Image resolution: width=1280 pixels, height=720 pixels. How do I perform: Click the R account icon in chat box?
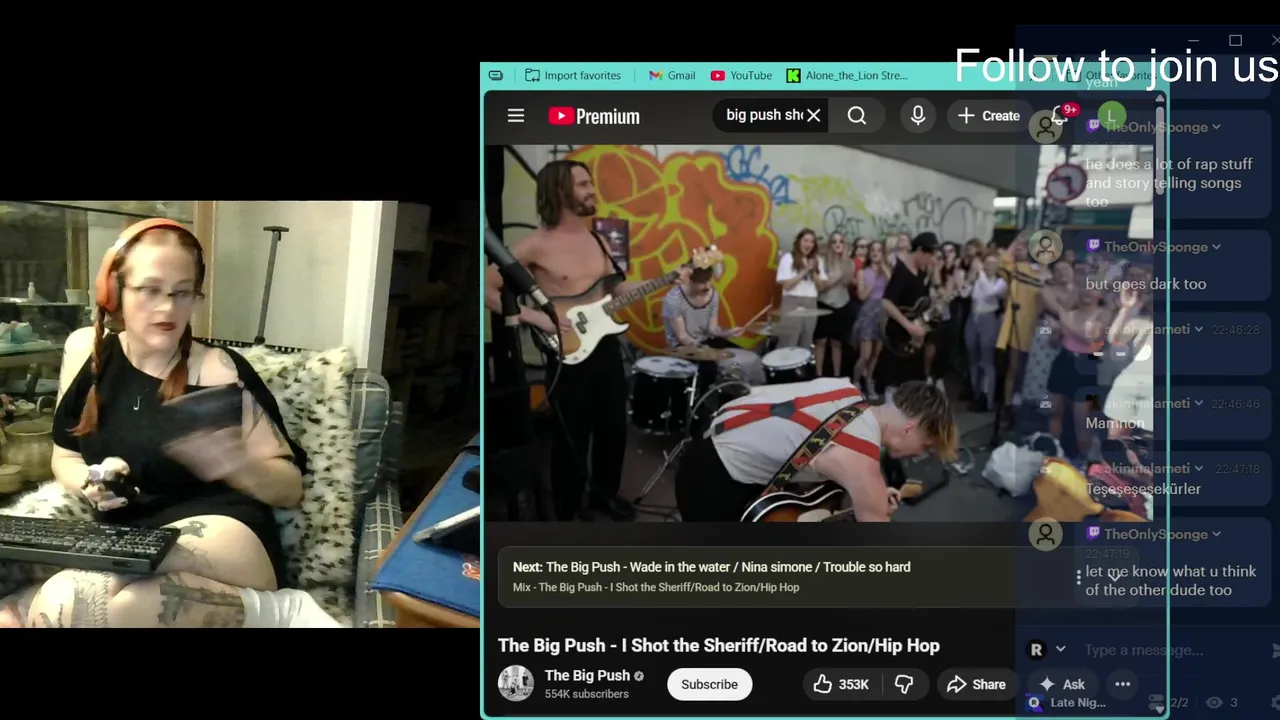click(1036, 649)
